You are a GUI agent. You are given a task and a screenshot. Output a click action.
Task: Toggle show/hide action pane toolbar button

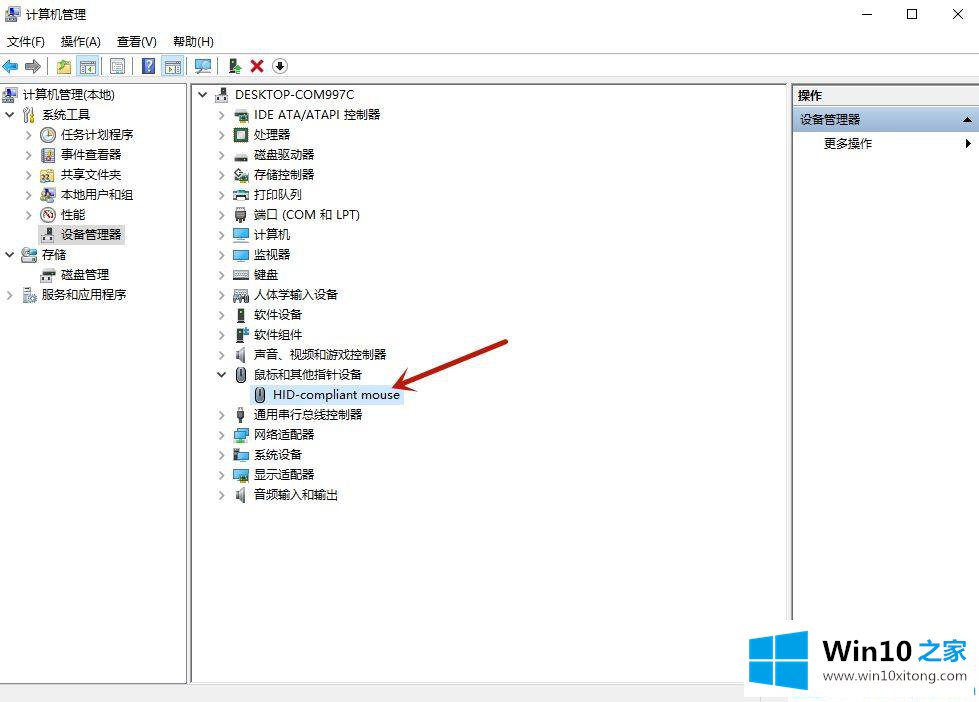point(173,66)
